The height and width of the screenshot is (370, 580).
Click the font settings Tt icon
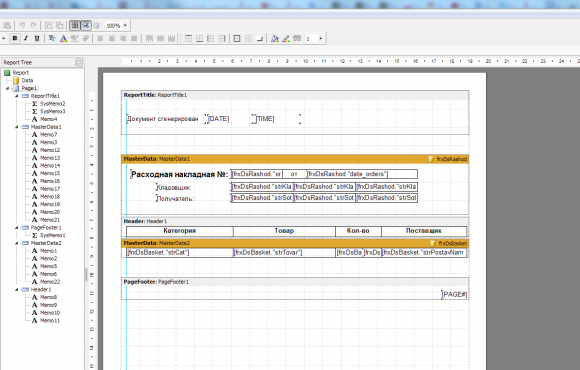tap(52, 38)
